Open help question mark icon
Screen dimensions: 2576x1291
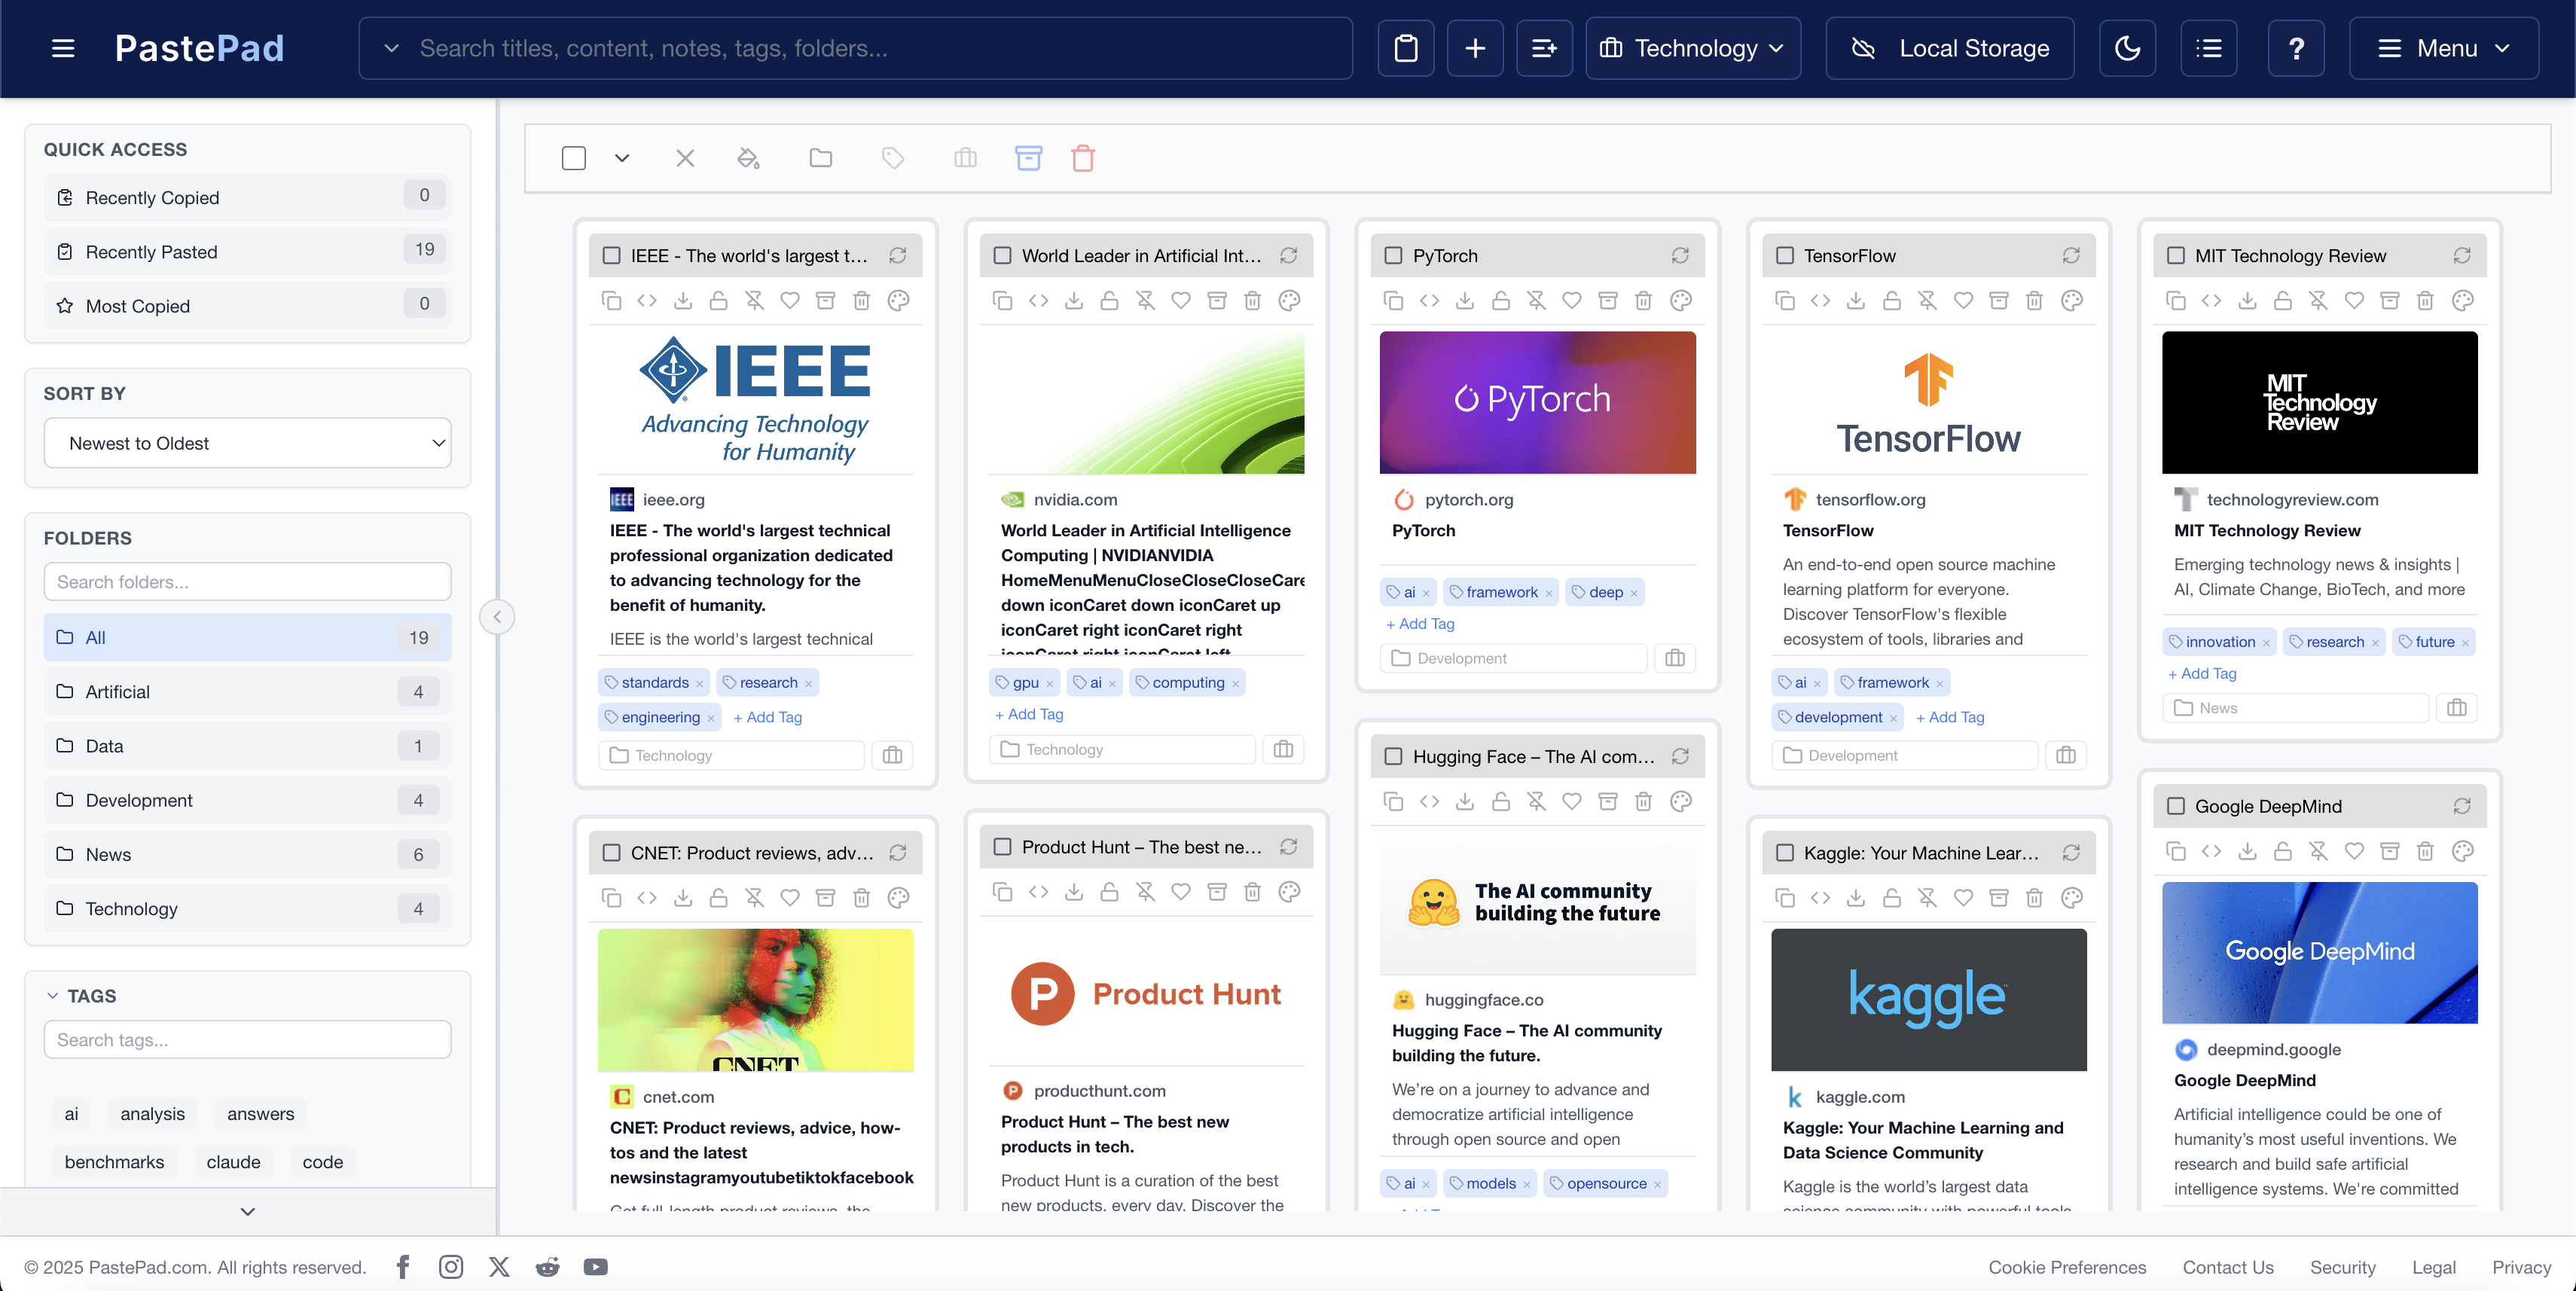[2296, 48]
